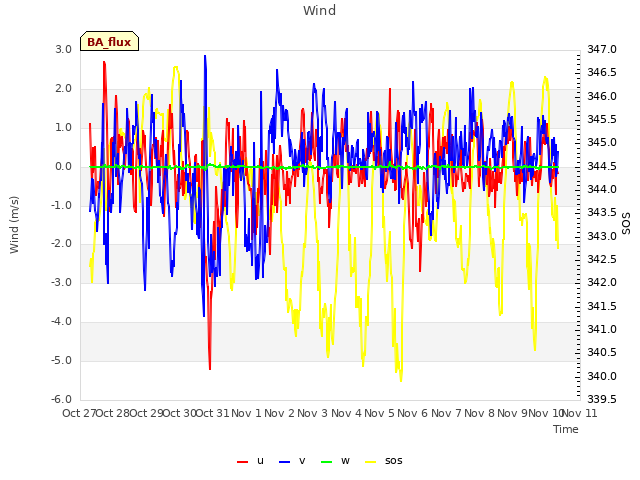640x480 pixels.
Task: Click the w legend label
Action: (345, 460)
